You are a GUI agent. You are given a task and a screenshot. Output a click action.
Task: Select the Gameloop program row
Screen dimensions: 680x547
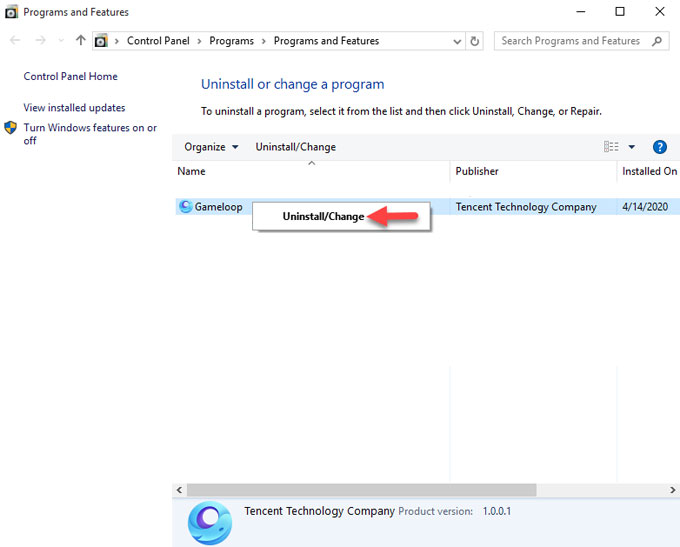click(x=428, y=206)
